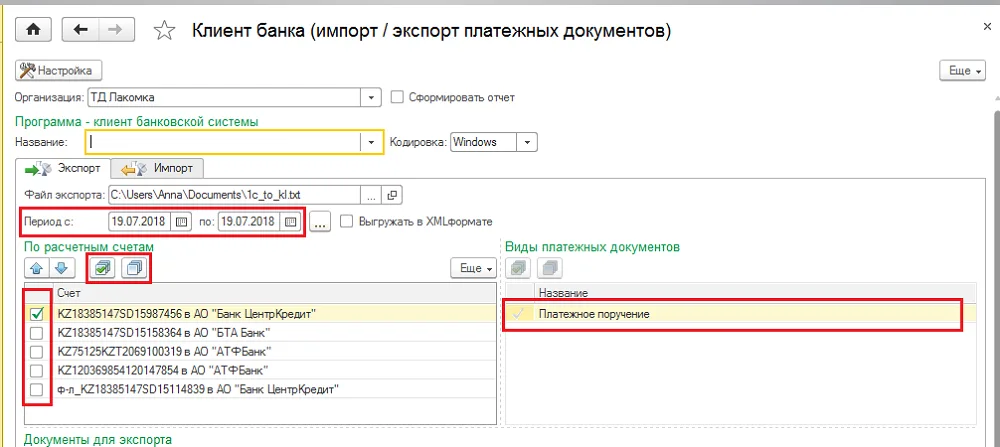1000x447 pixels.
Task: Check all bank accounts icon
Action: tap(103, 268)
